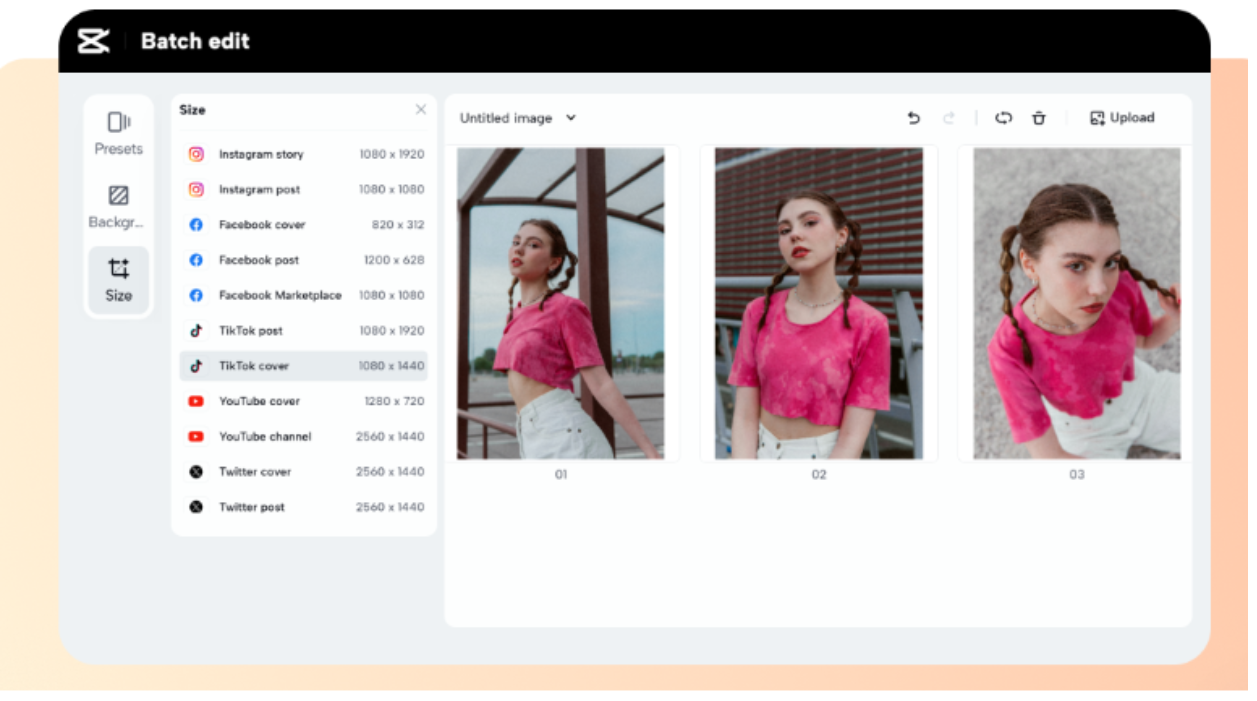Select image thumbnail 03

tap(1077, 304)
